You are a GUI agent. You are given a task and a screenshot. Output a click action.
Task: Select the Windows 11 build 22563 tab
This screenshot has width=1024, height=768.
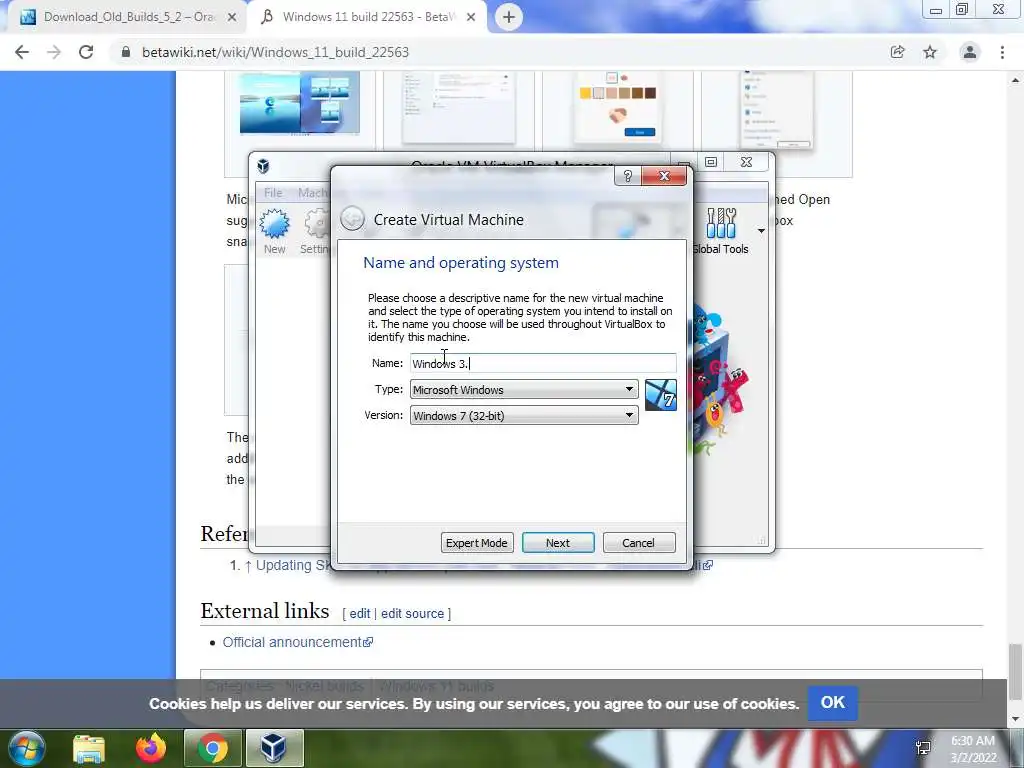coord(369,17)
